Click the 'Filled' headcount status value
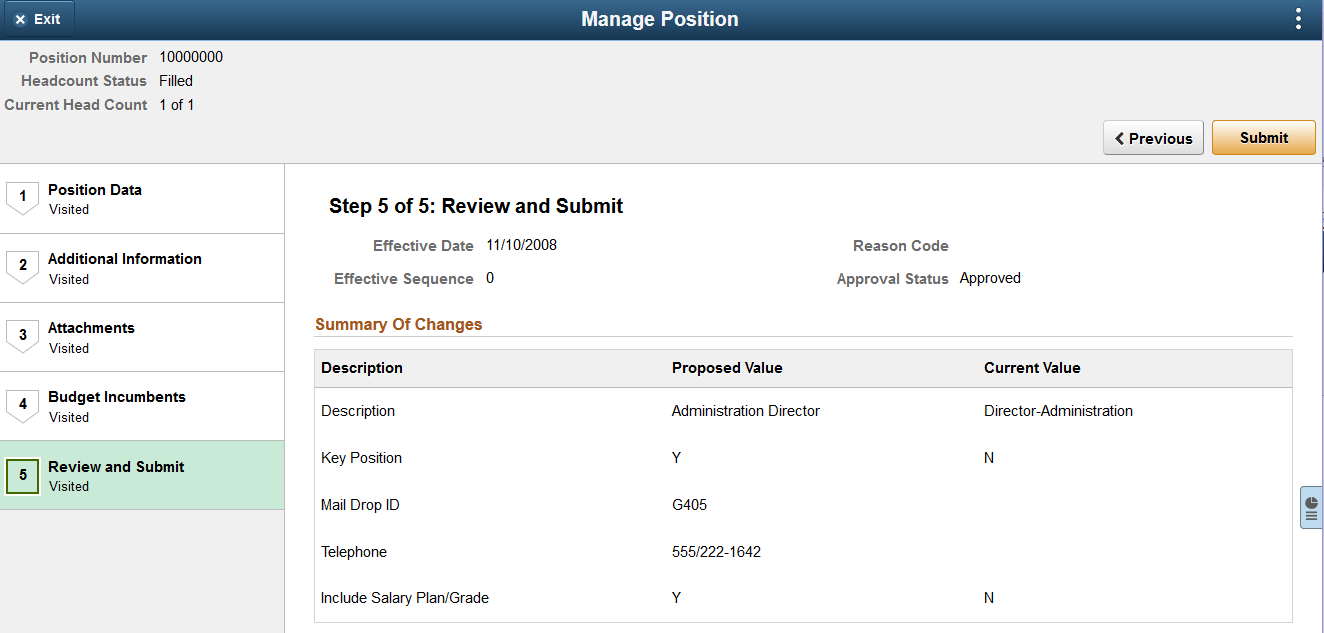Screen dimensions: 1324x633 [x=176, y=81]
